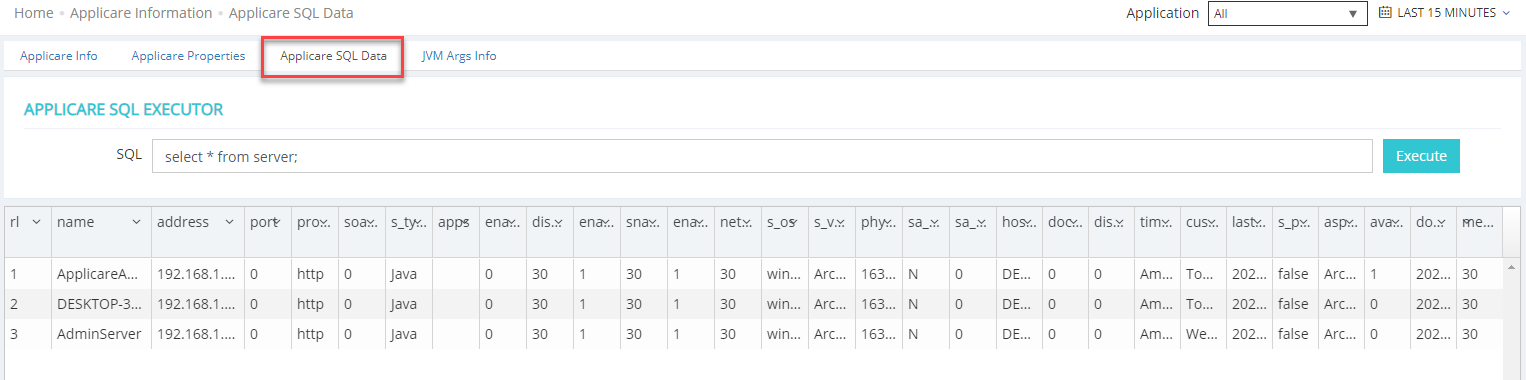Open the name column header menu arrow

[137, 222]
